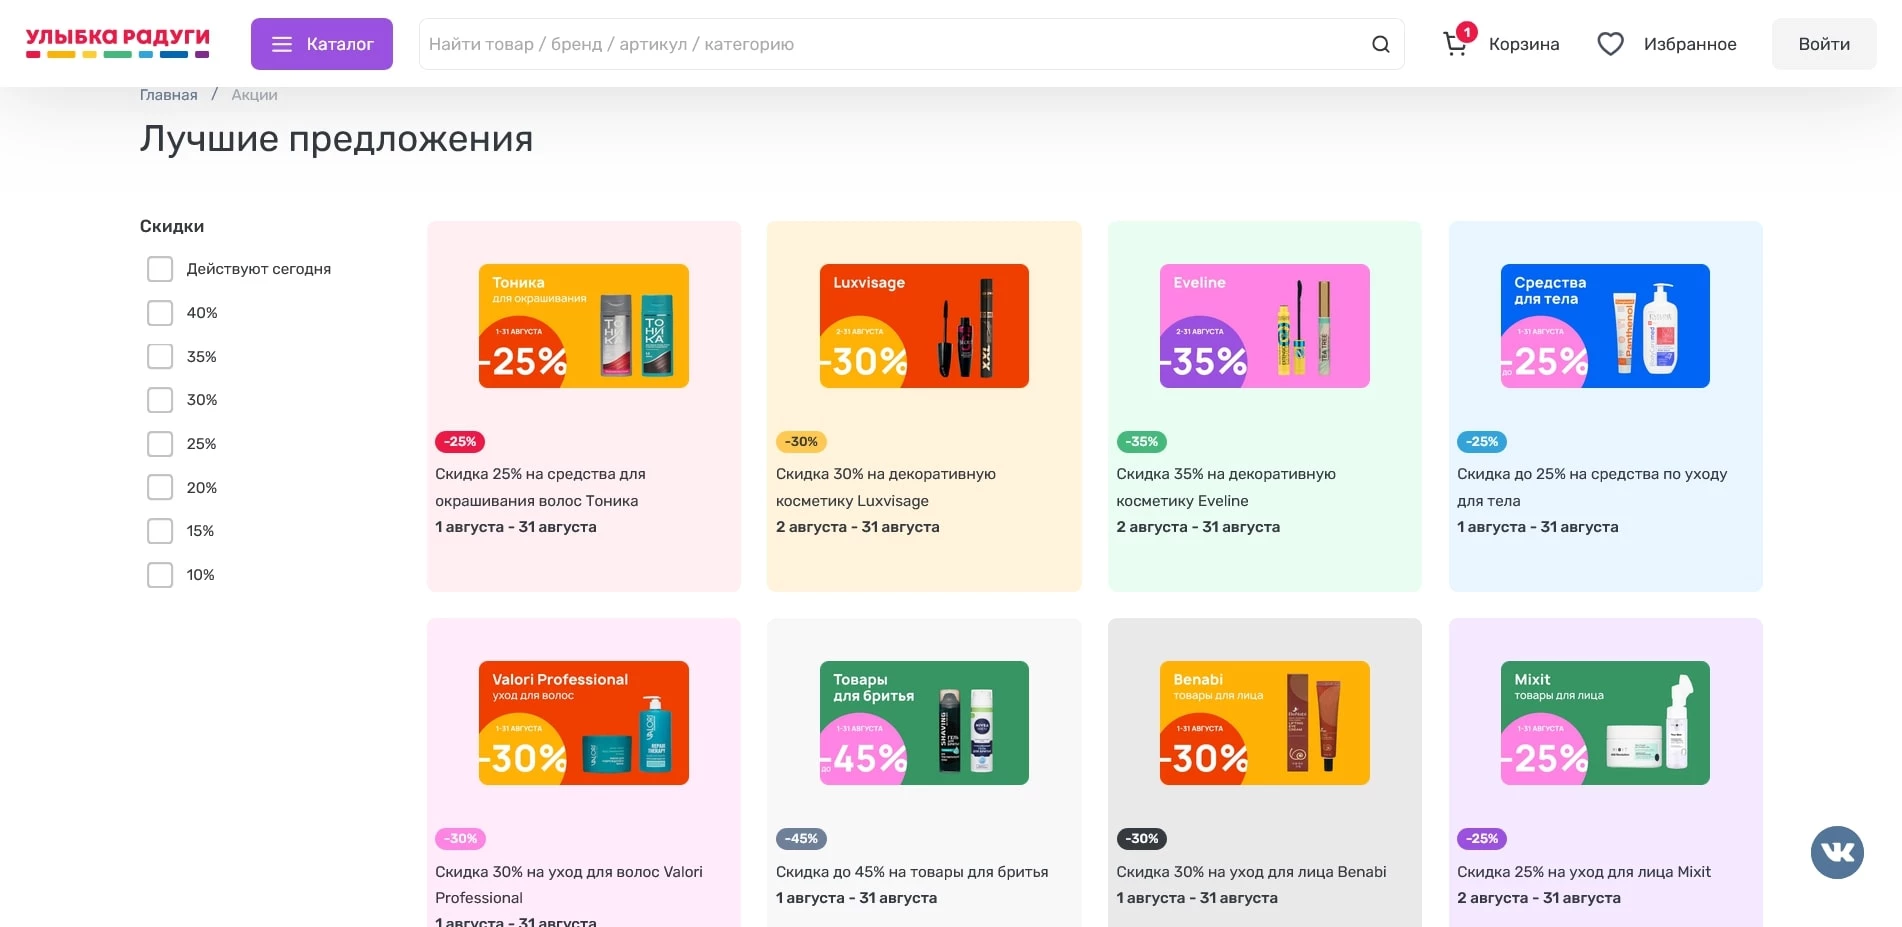The image size is (1902, 927).
Task: Enable the Действуют сегодня checkbox
Action: 160,269
